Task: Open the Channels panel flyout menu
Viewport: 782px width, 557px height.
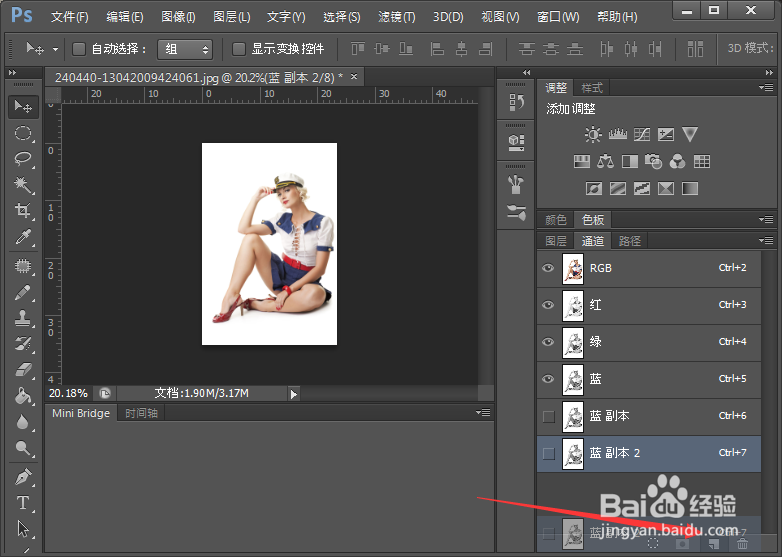Action: pos(766,240)
